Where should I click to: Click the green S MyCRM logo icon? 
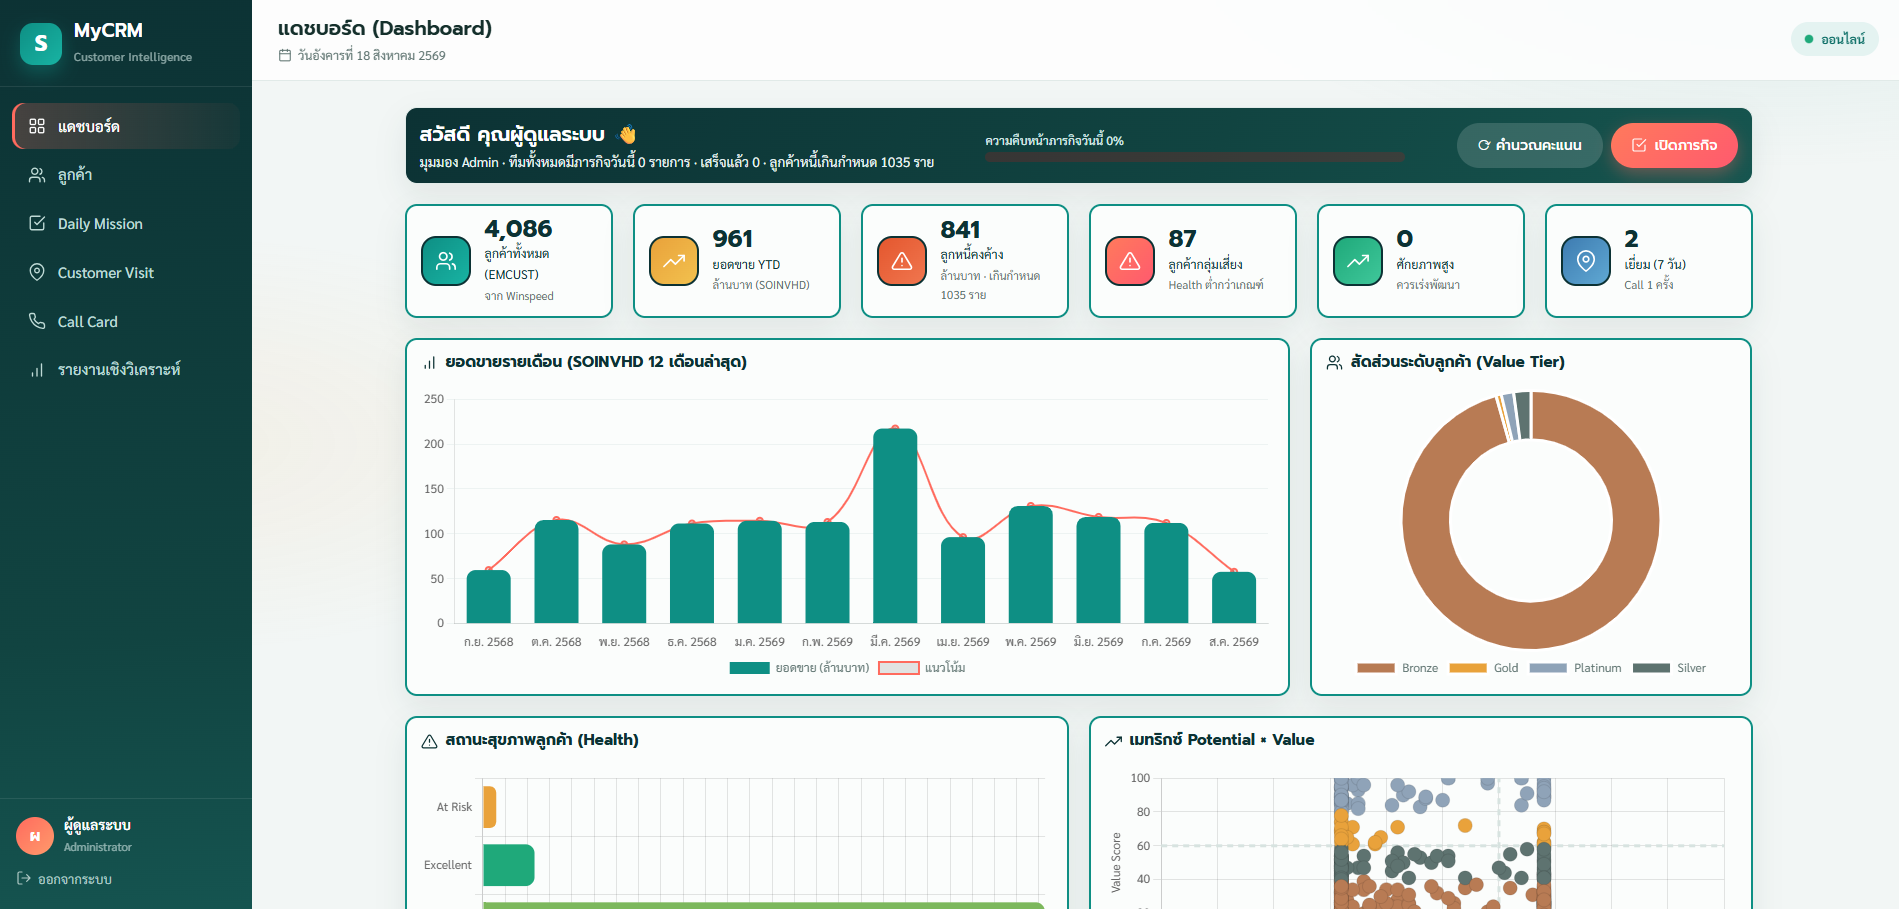[41, 43]
